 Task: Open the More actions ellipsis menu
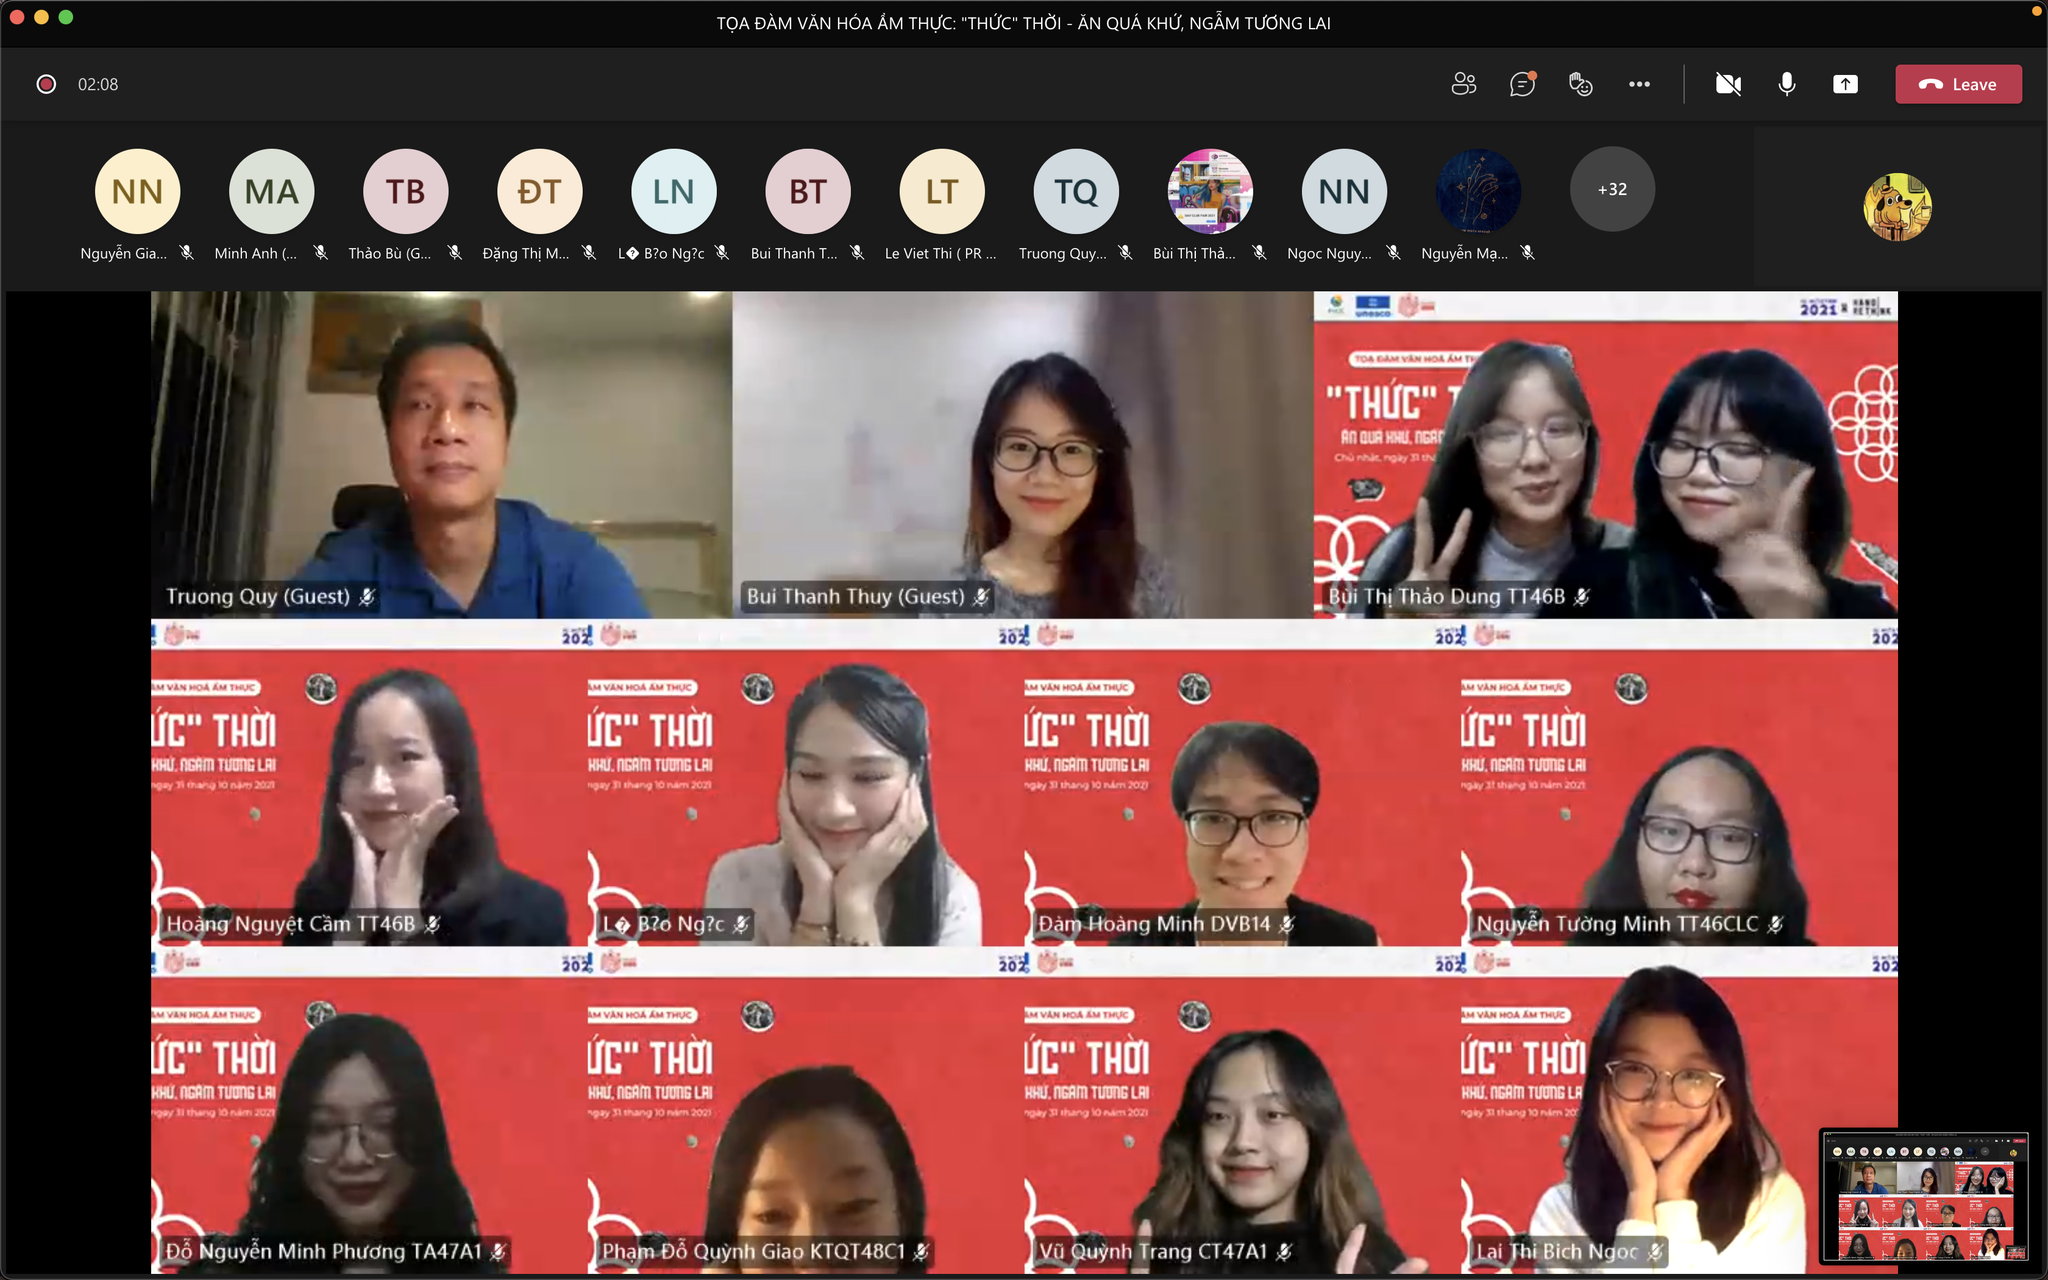tap(1639, 84)
